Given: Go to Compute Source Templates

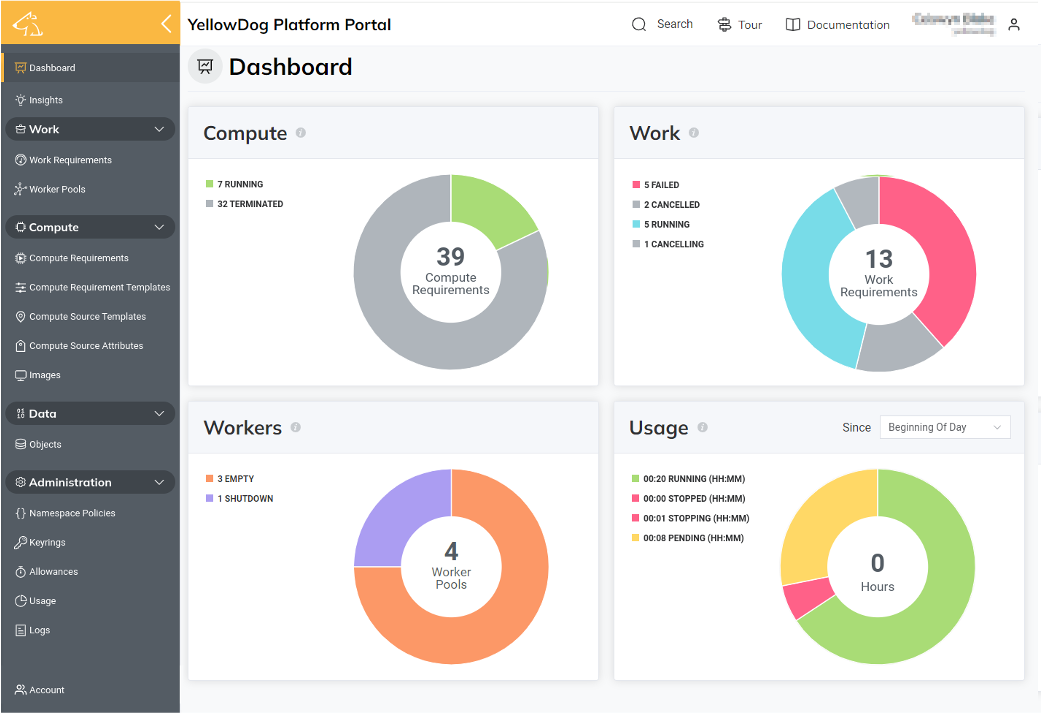Looking at the screenshot, I should point(88,317).
